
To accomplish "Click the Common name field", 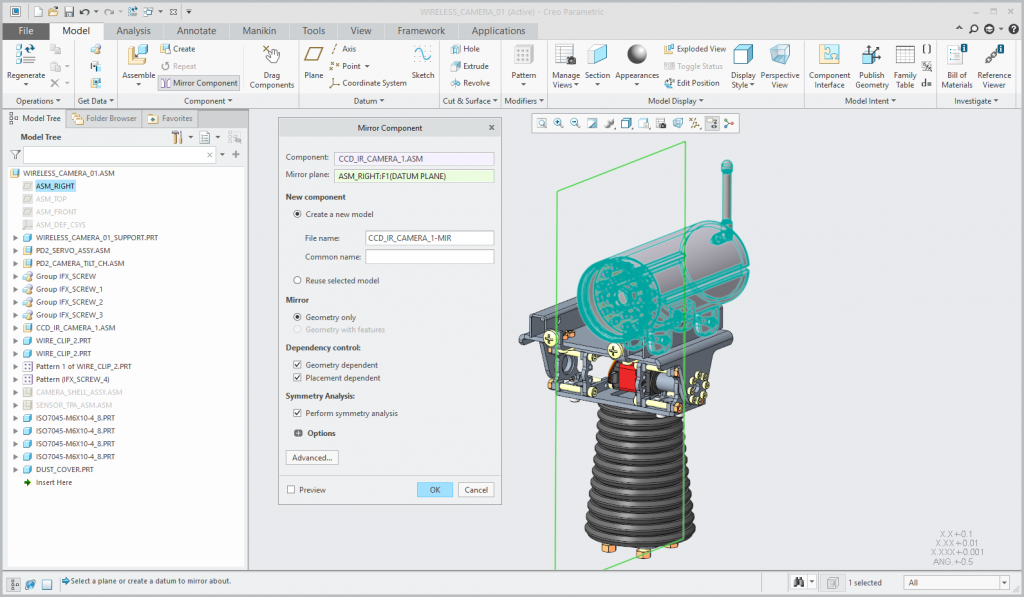I will click(x=430, y=257).
